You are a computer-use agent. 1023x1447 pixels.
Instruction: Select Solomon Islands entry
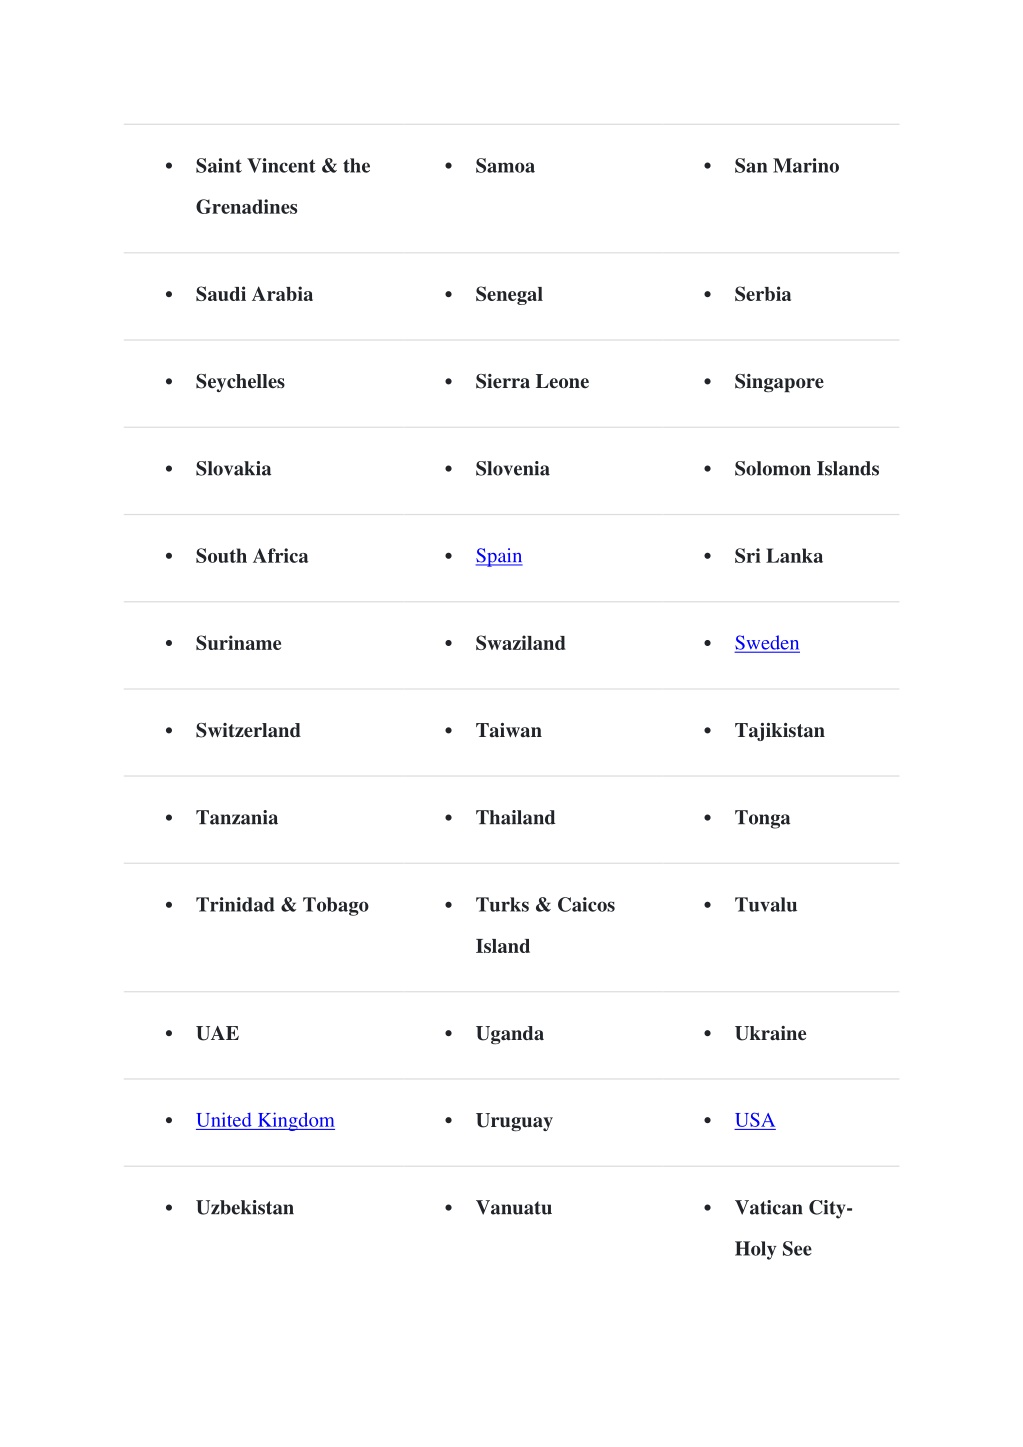806,468
